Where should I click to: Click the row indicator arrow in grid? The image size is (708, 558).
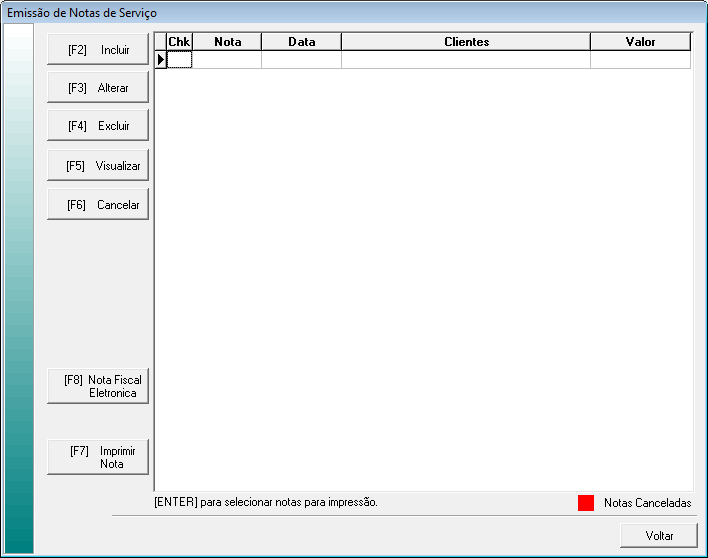[160, 60]
